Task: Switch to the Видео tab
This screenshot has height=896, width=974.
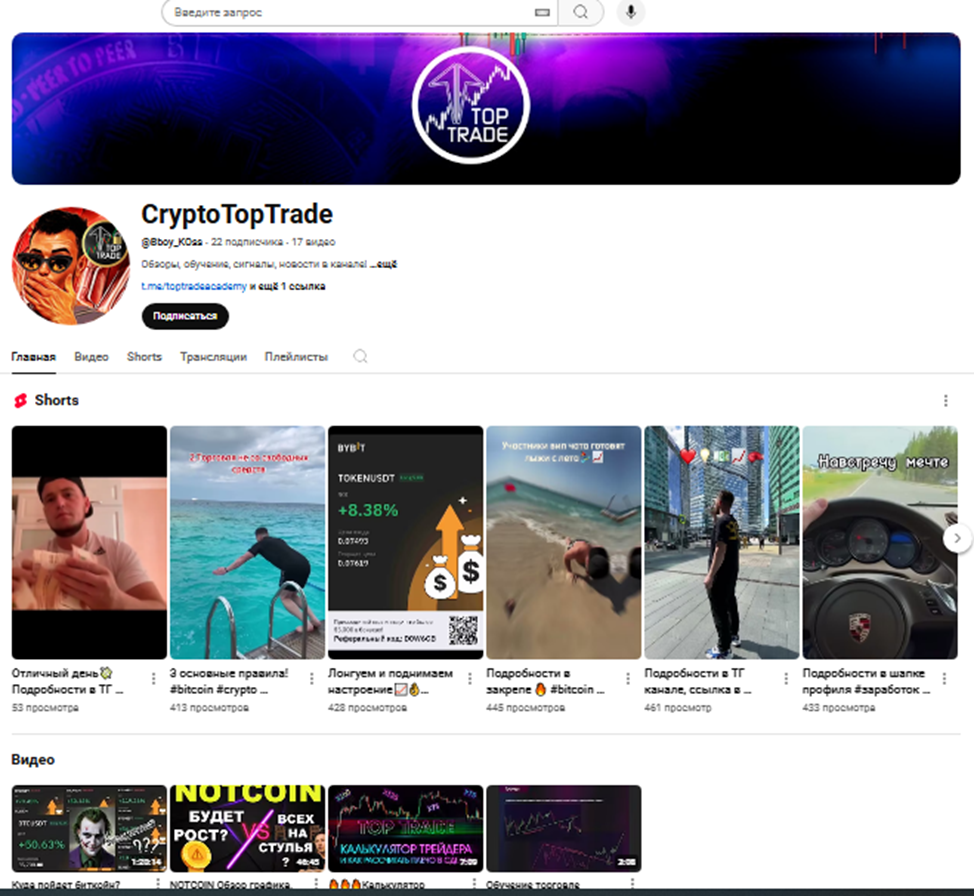Action: 91,357
